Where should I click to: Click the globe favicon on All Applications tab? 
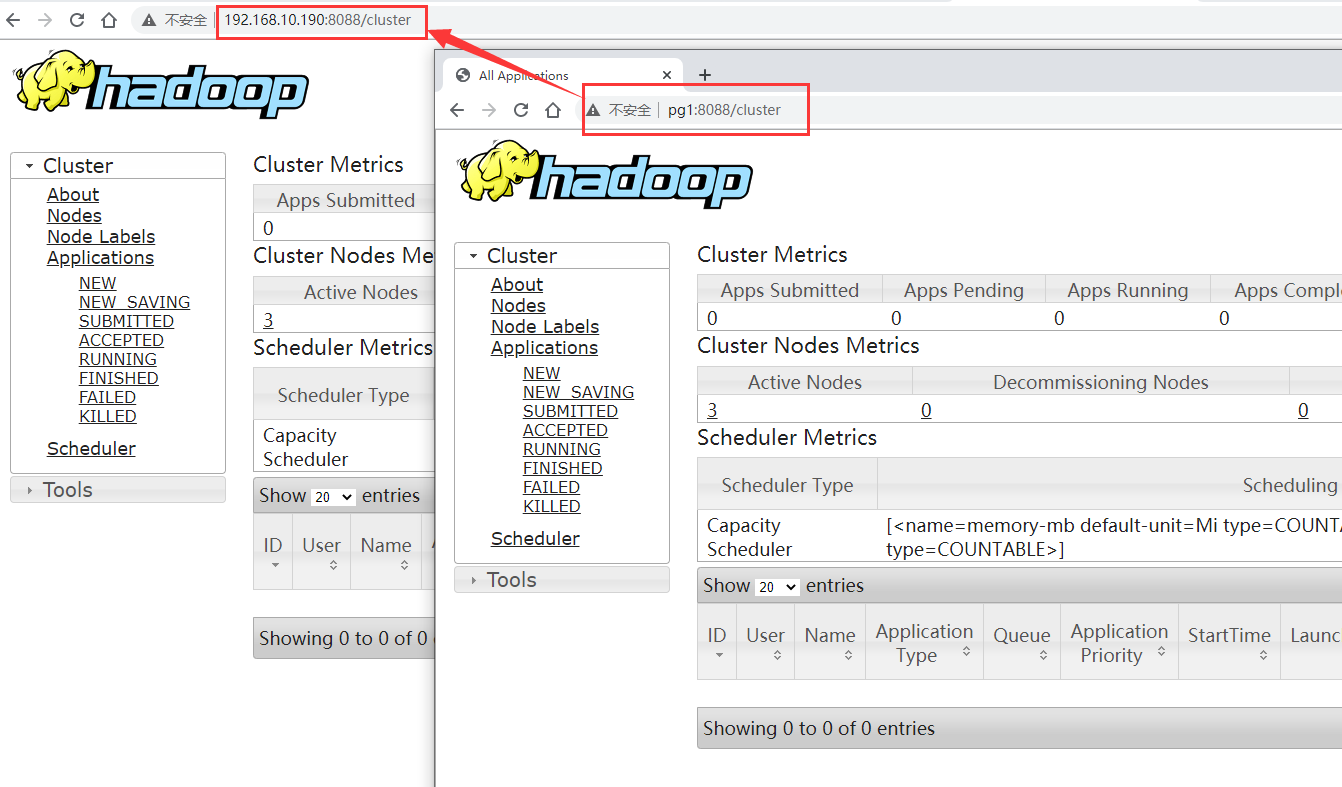(463, 75)
